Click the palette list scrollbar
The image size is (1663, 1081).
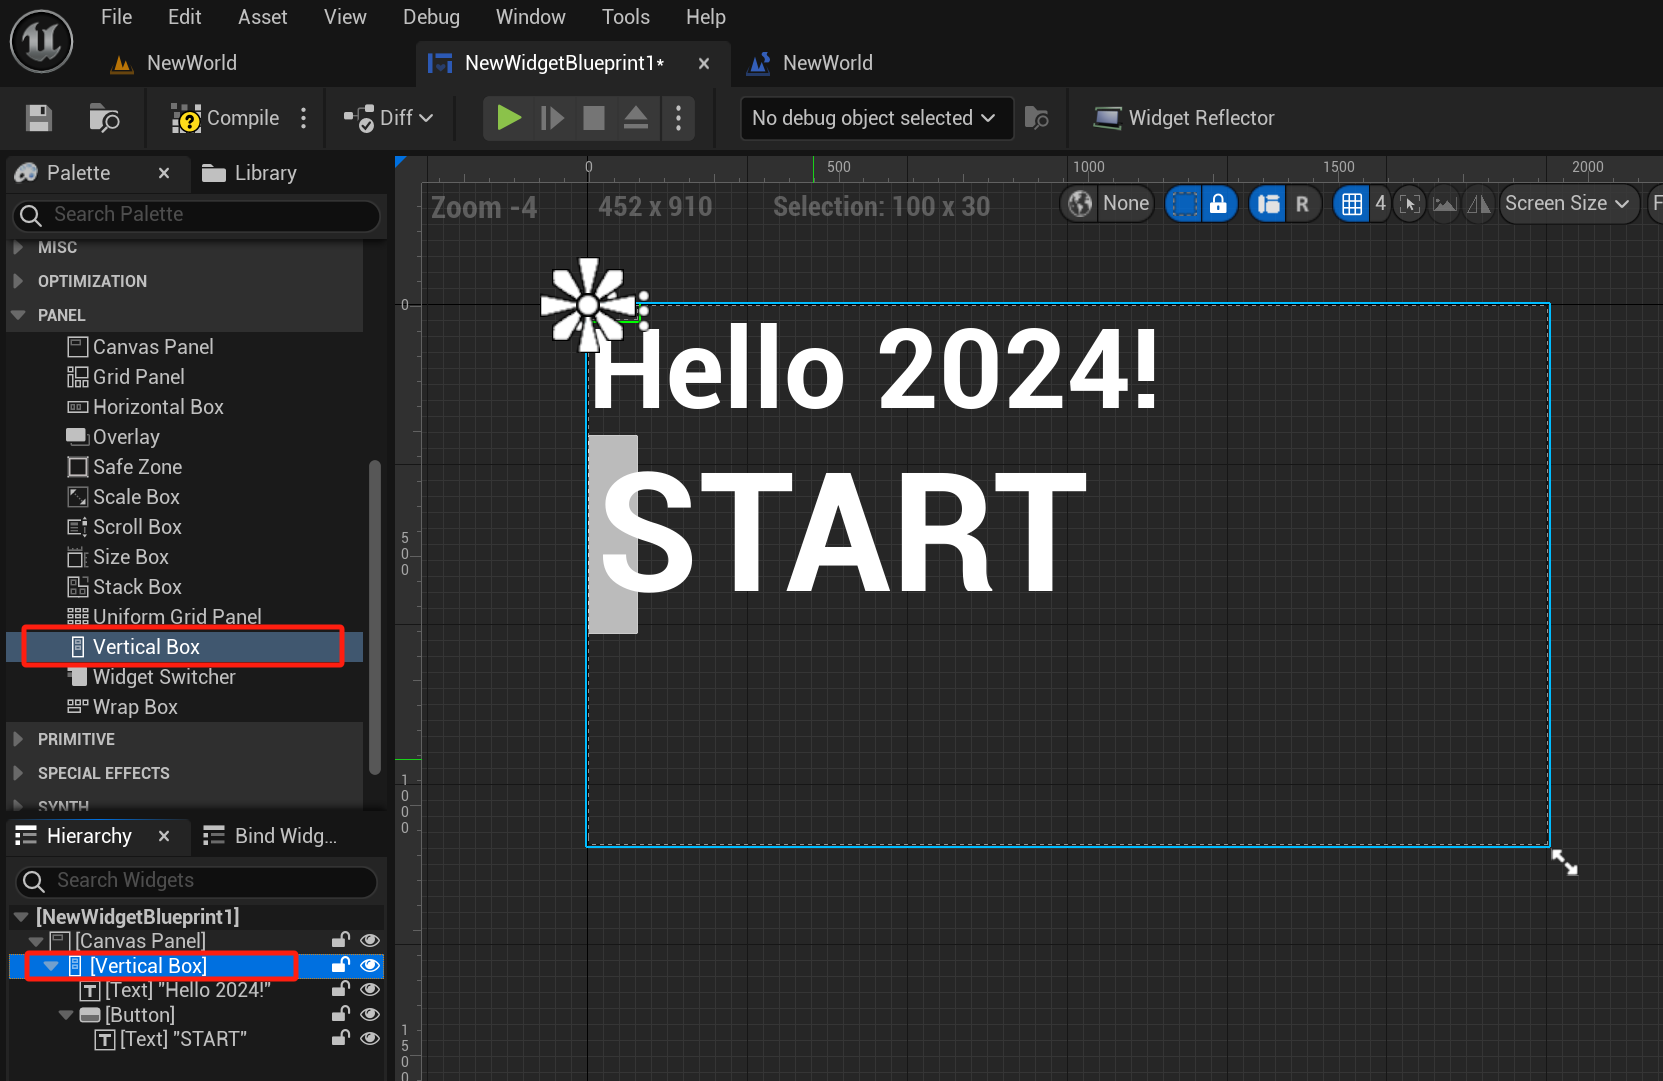(375, 616)
